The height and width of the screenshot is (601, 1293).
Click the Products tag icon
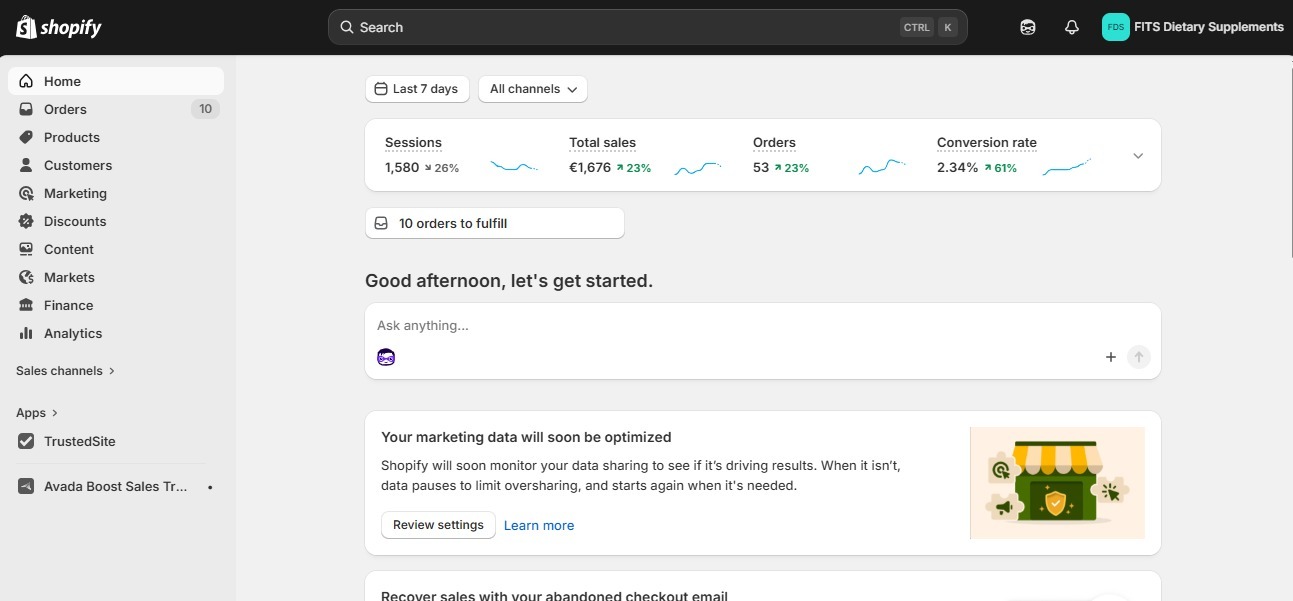coord(26,137)
